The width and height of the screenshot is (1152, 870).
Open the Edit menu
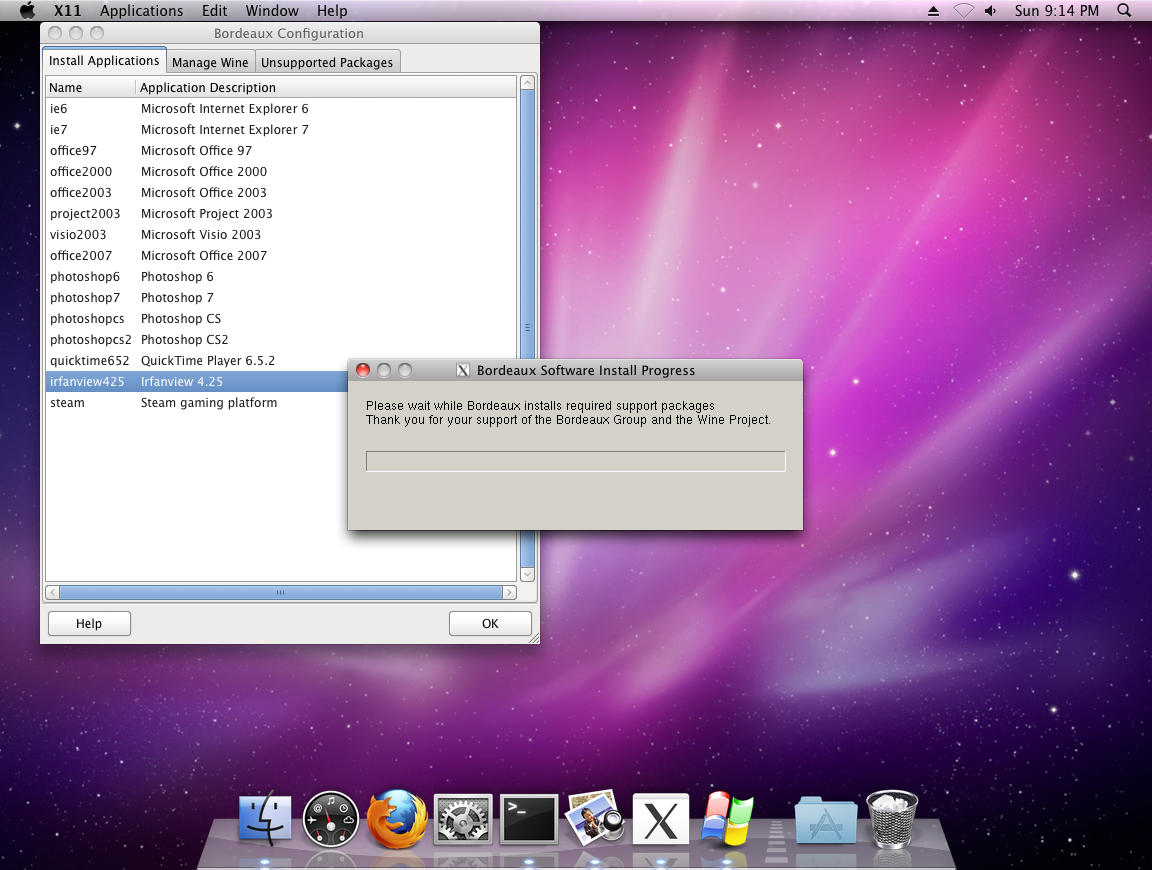click(x=215, y=10)
